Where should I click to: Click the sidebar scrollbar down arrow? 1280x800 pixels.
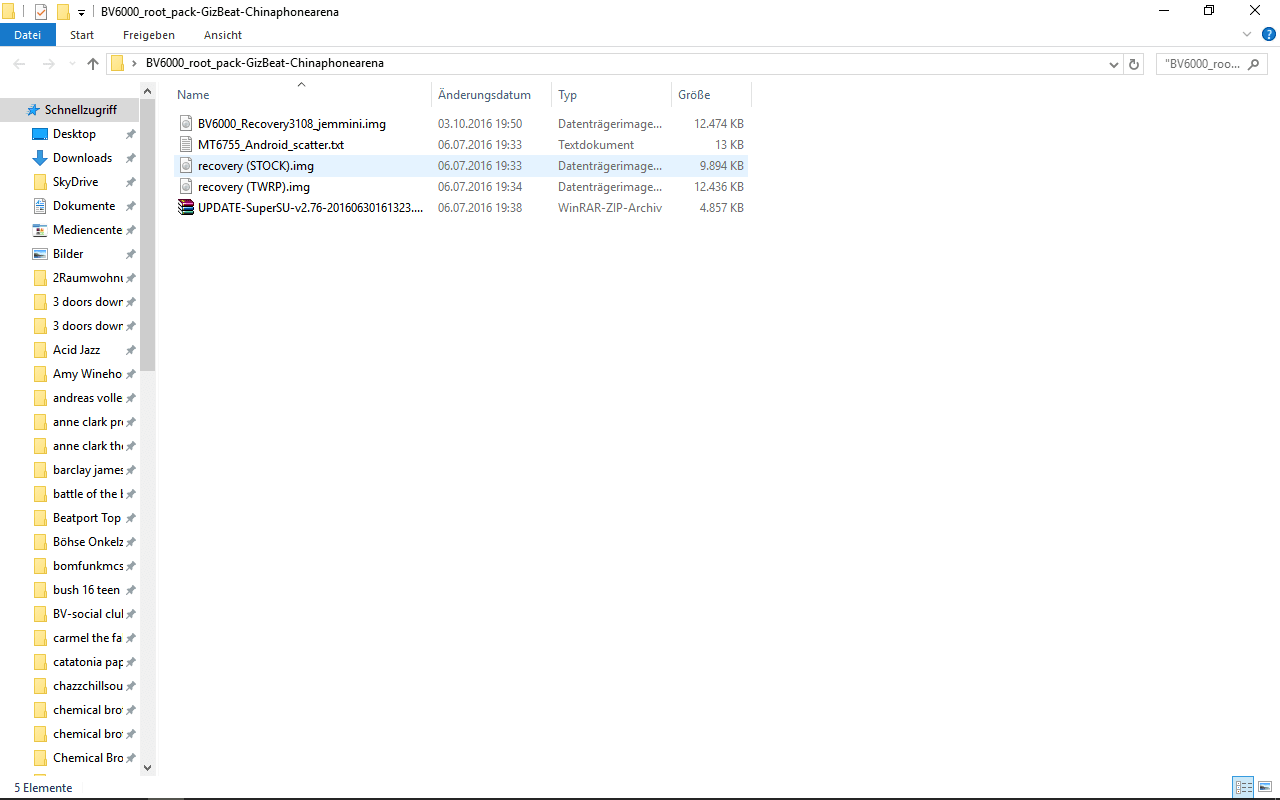148,768
